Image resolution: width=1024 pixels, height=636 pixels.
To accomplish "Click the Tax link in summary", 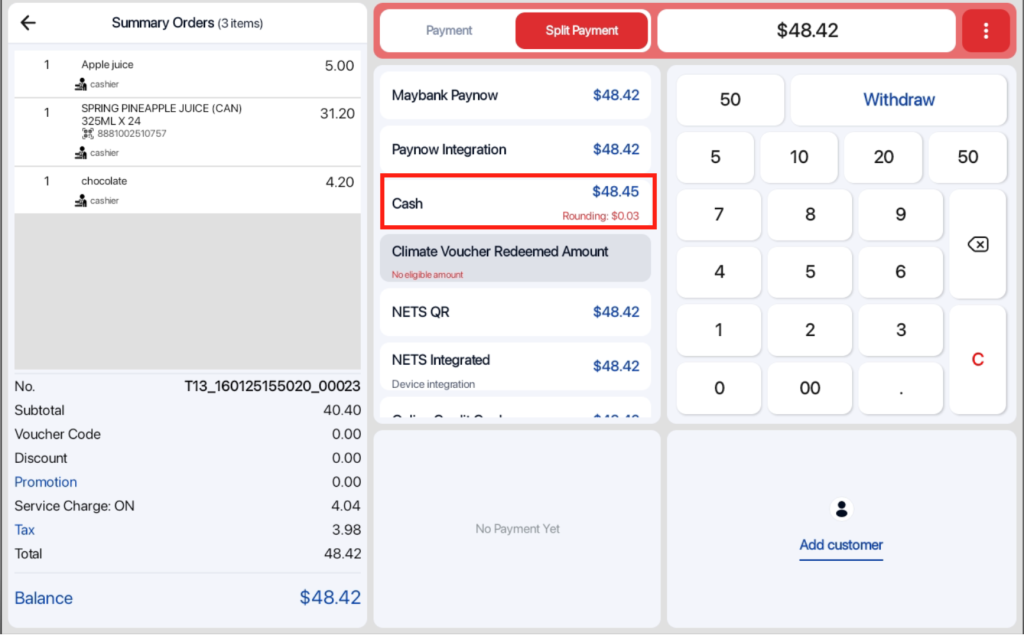I will 25,530.
